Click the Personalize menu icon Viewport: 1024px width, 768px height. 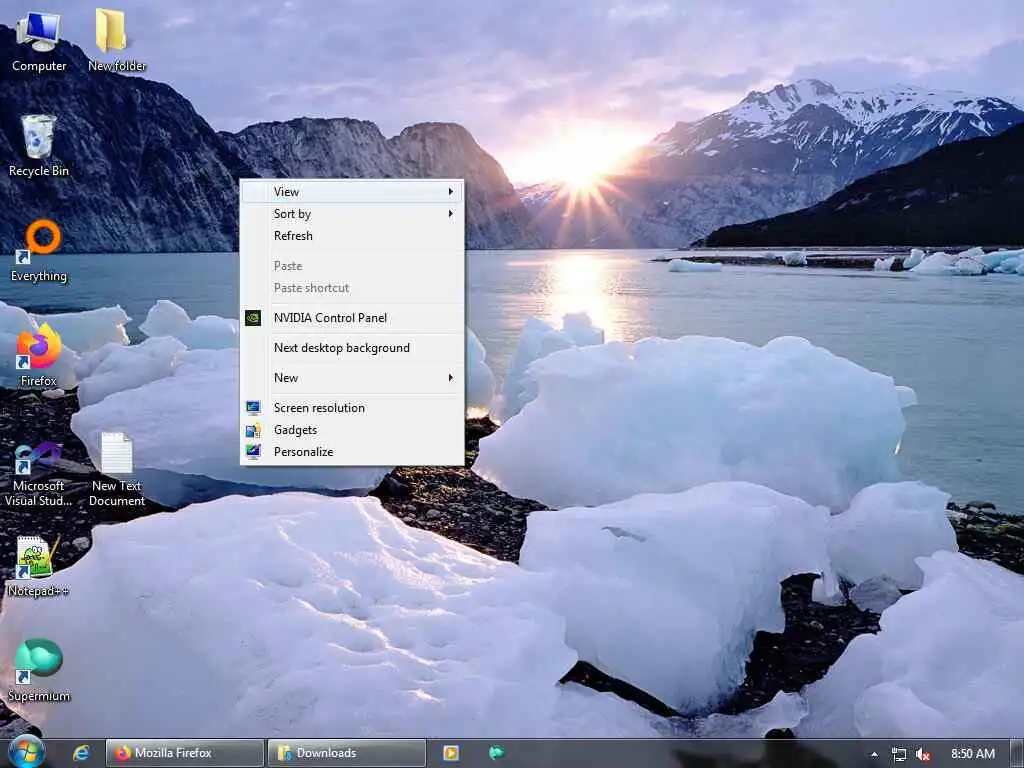pyautogui.click(x=253, y=452)
